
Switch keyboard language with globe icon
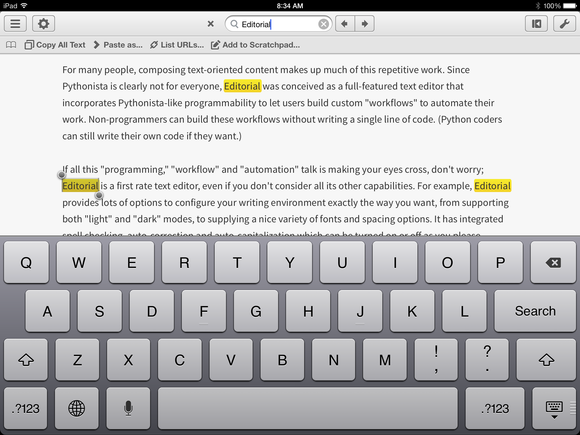(77, 408)
